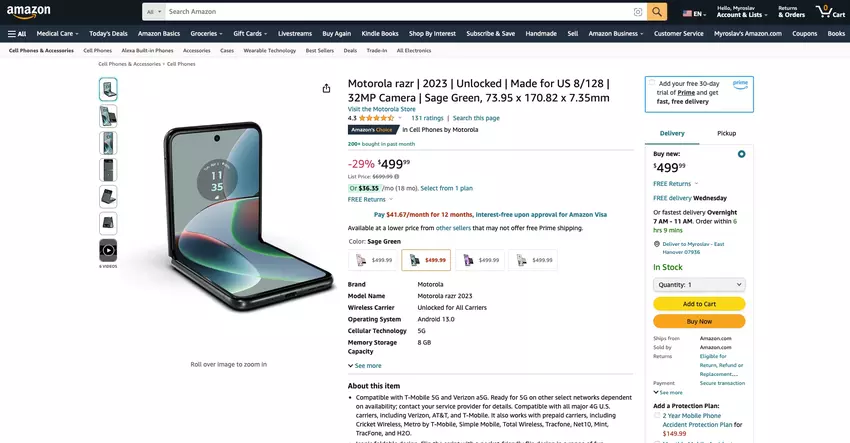Open the Quantity dropdown
The width and height of the screenshot is (850, 443).
pos(699,285)
